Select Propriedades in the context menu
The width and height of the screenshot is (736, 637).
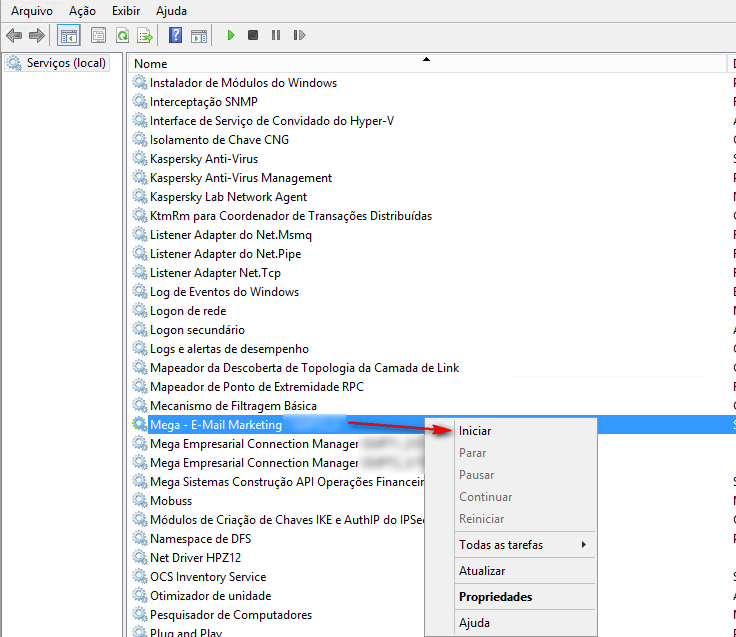click(495, 597)
